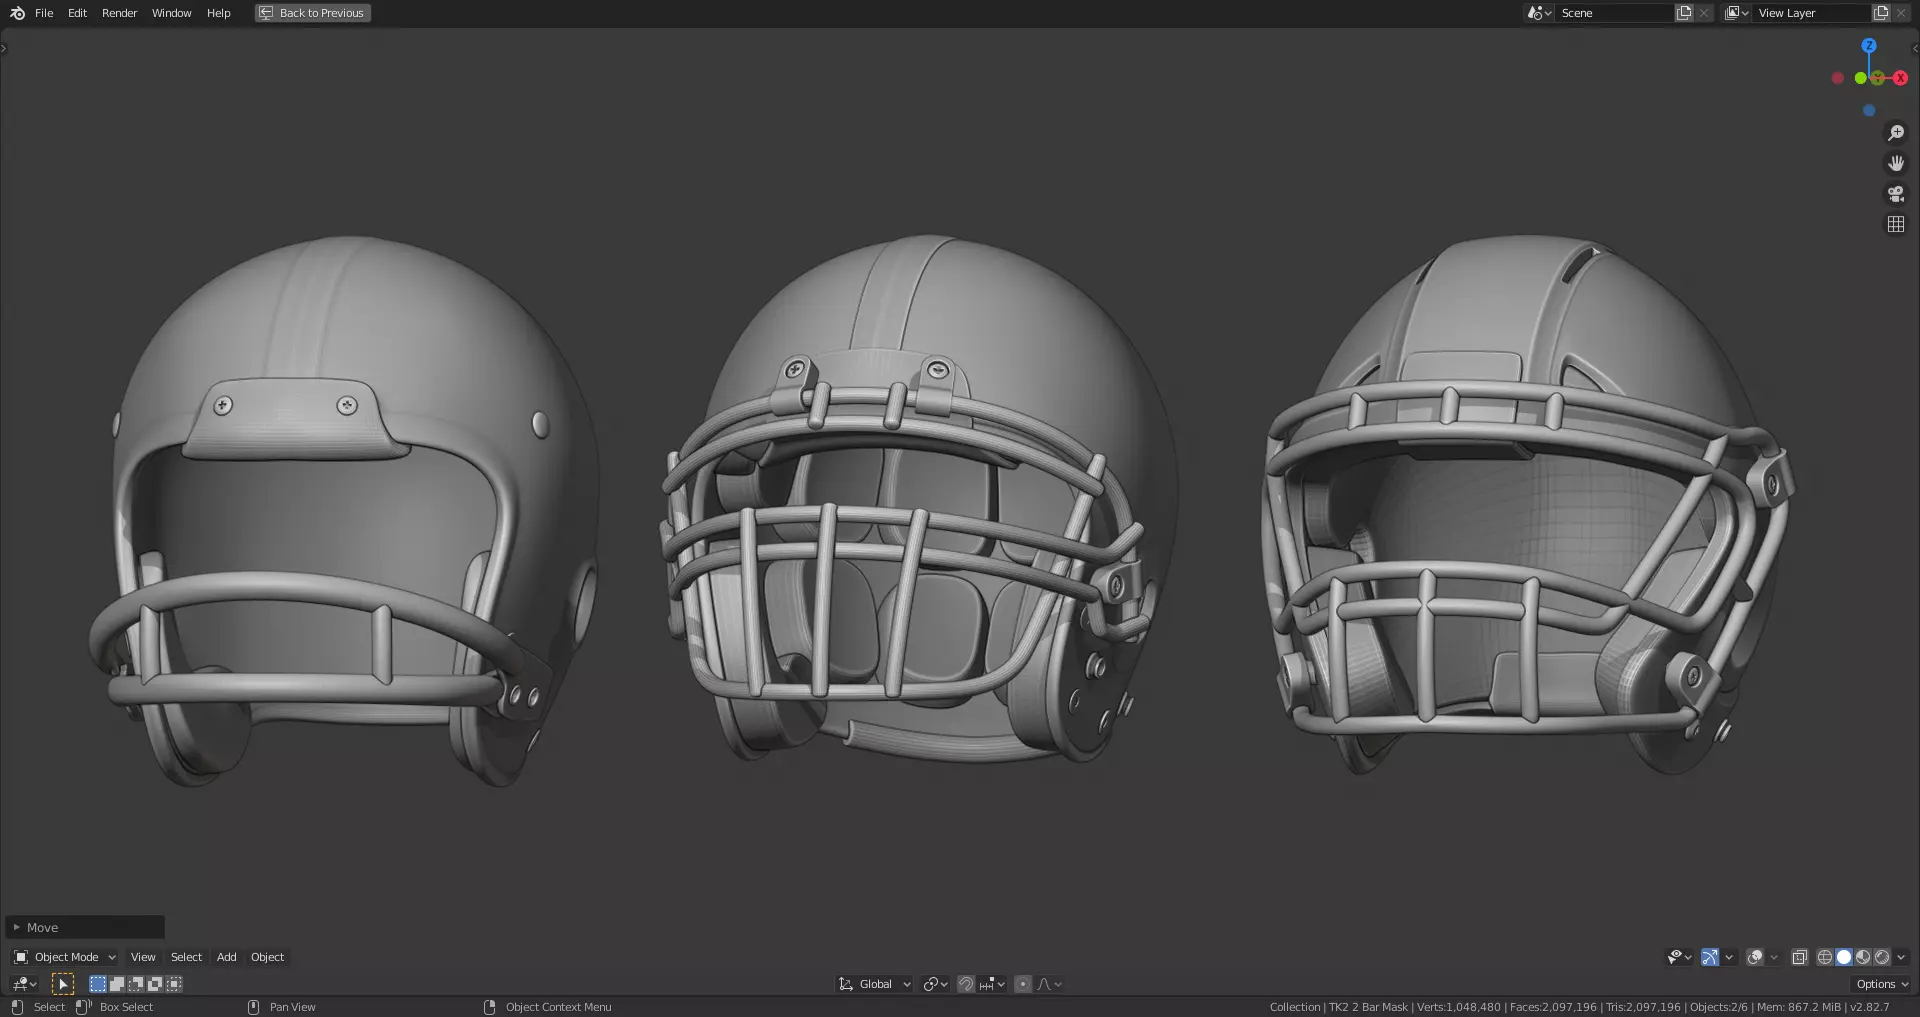Toggle viewport gizmos on or off
This screenshot has width=1920, height=1017.
(x=1710, y=957)
